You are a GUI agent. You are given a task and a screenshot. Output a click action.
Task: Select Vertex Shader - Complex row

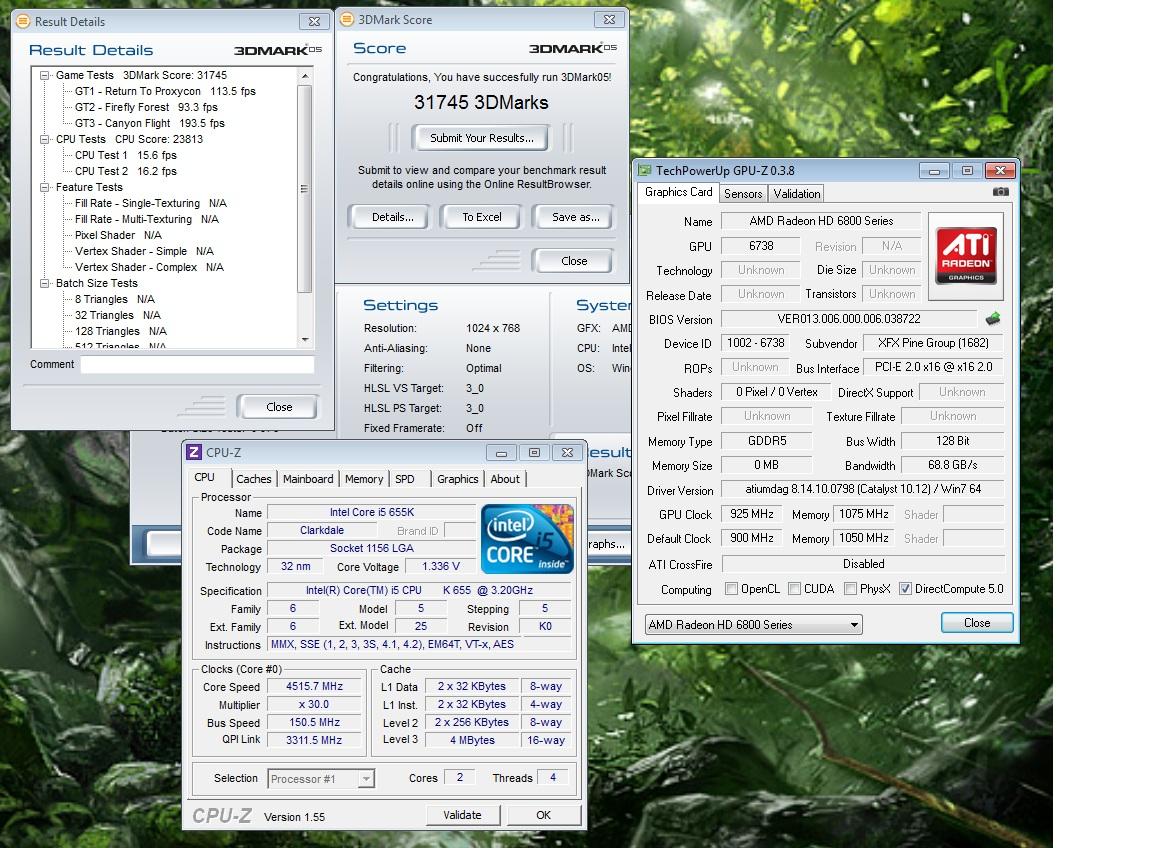[149, 267]
